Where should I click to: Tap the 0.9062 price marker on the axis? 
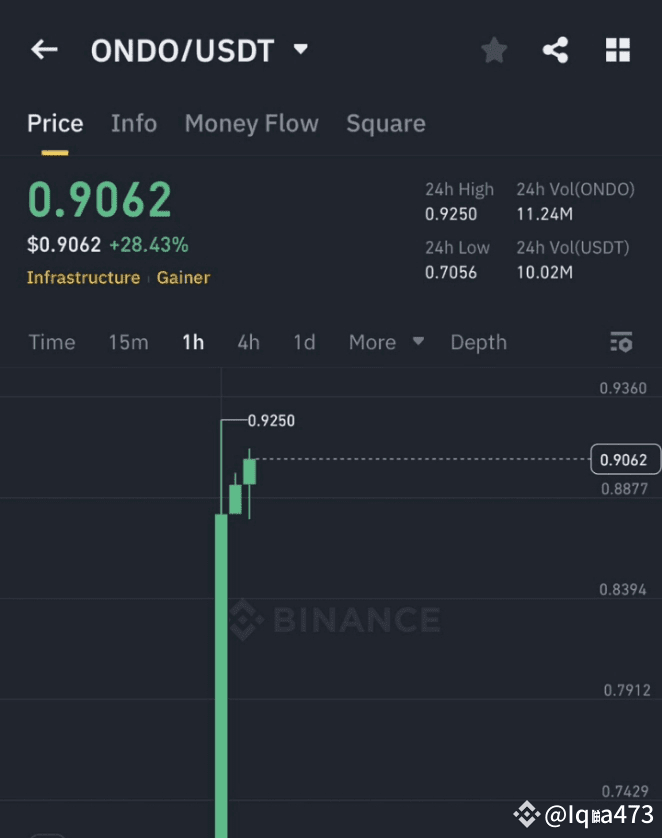624,459
